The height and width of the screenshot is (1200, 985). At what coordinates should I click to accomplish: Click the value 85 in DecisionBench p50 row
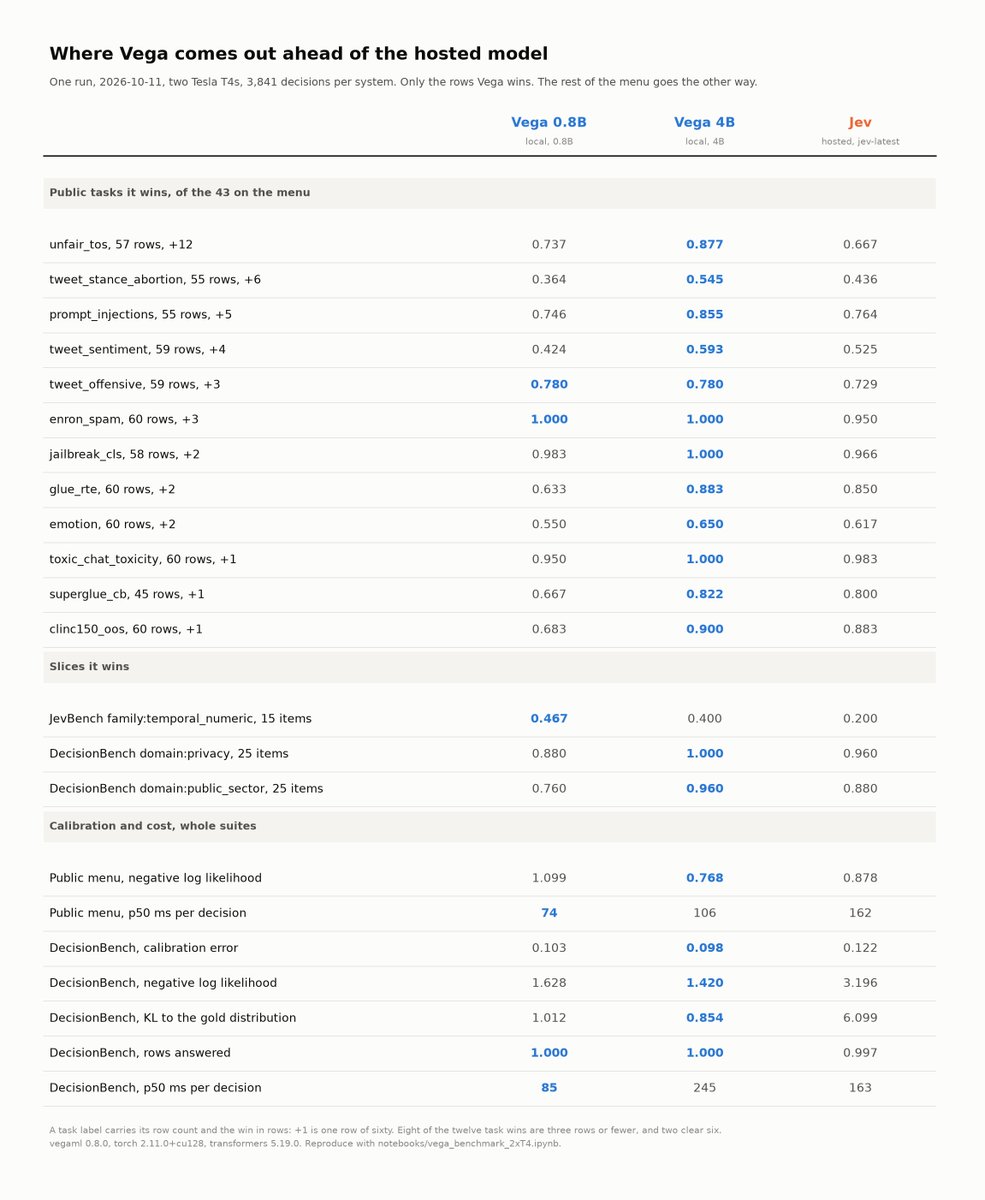click(549, 1089)
